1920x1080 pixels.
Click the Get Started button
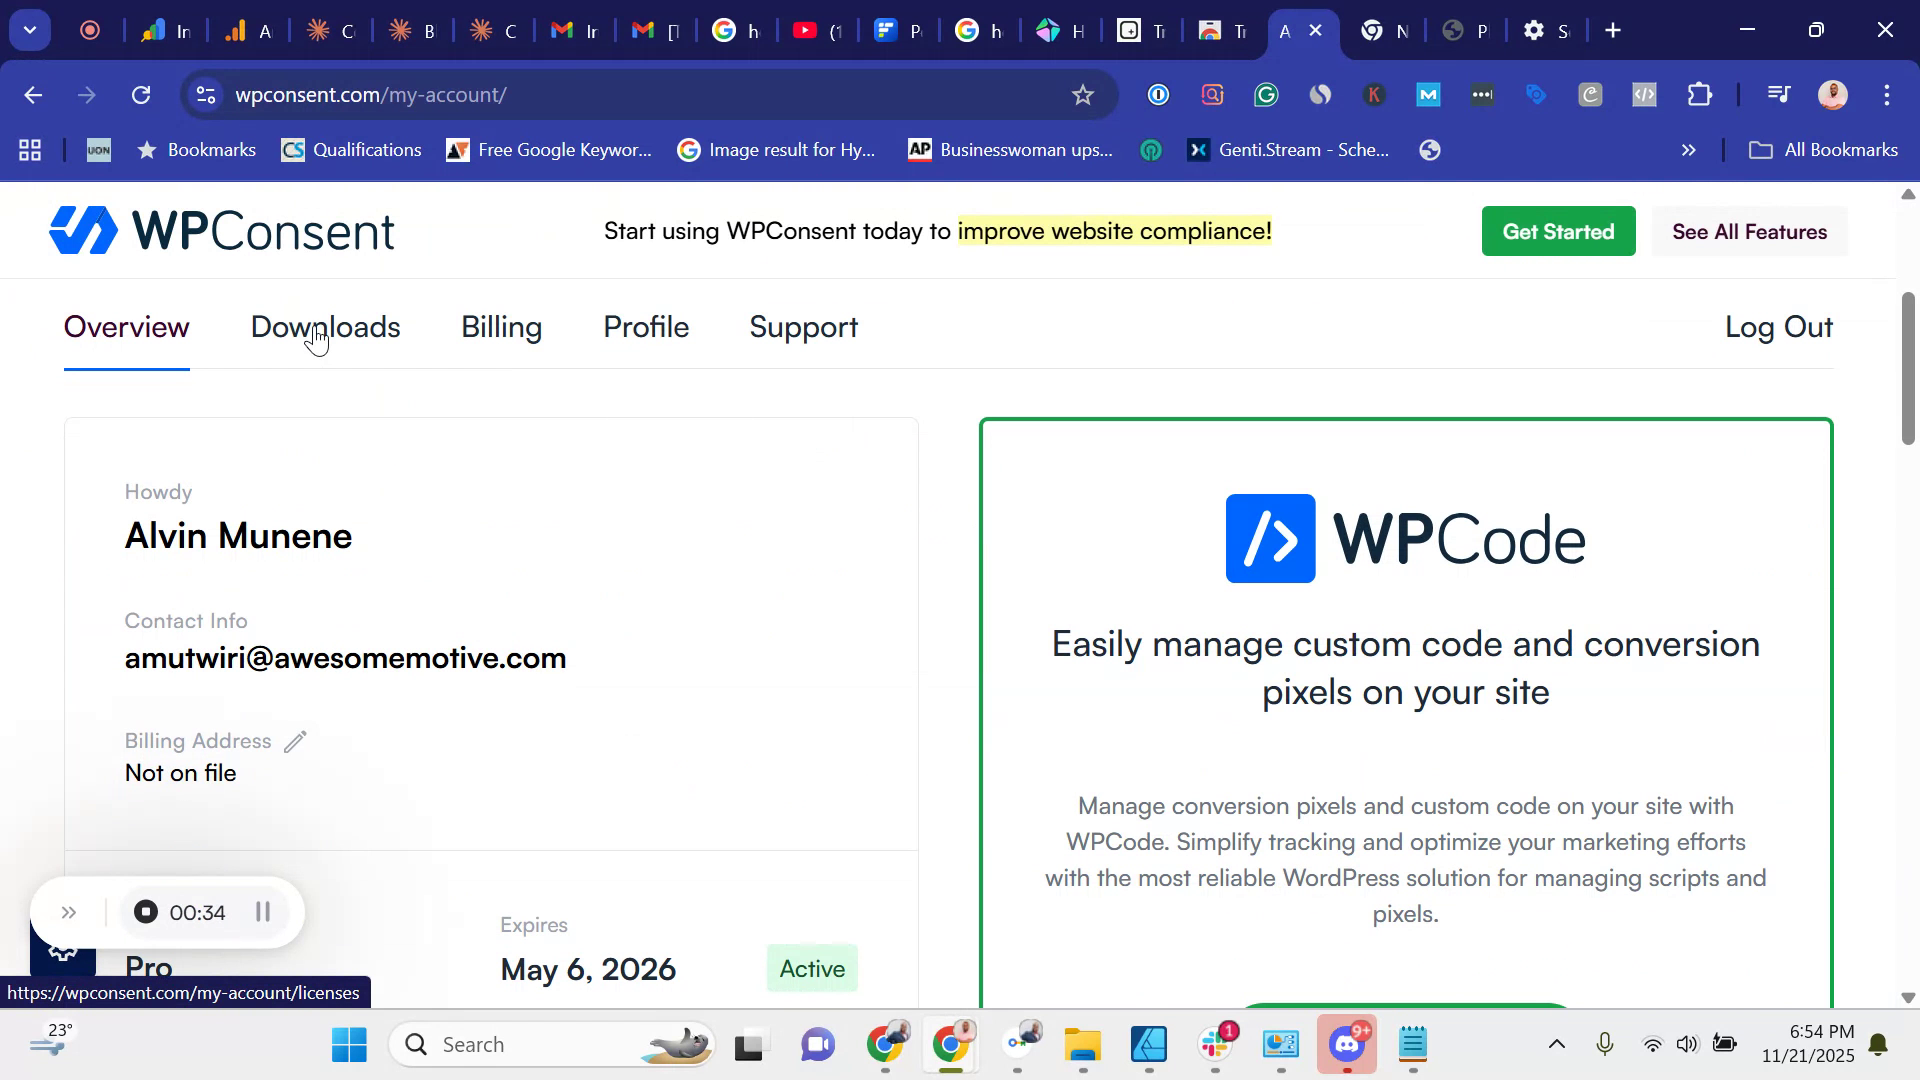(x=1558, y=231)
